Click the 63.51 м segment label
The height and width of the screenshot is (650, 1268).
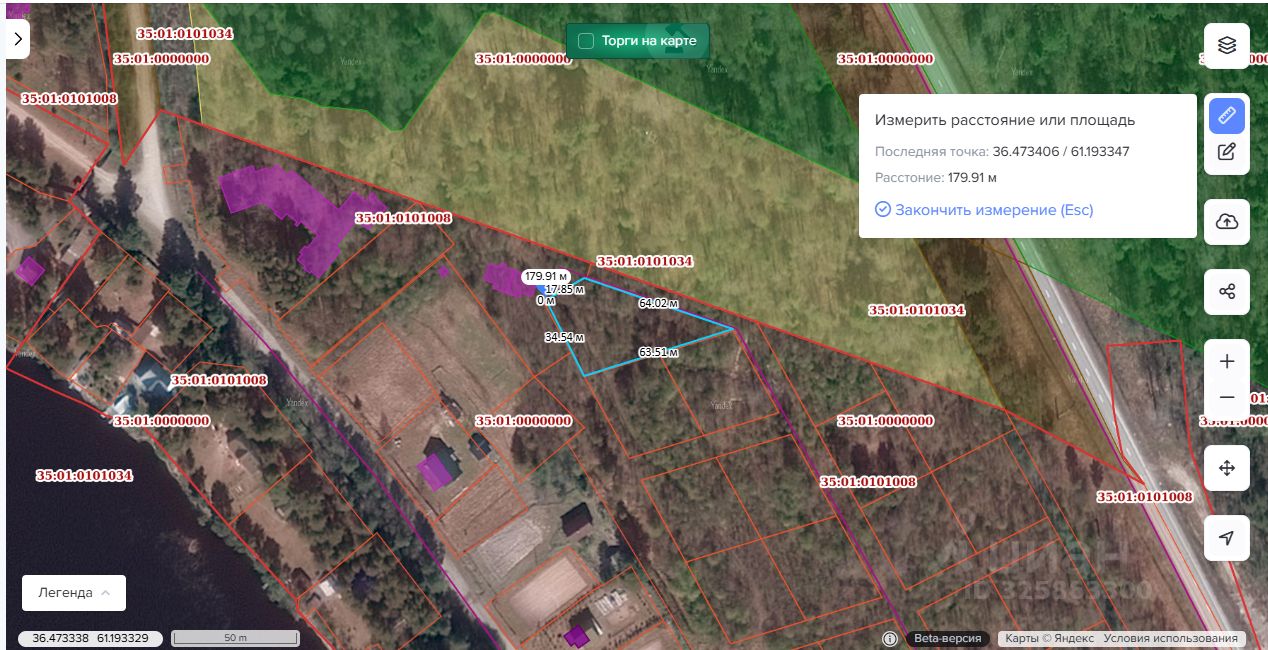tap(658, 352)
